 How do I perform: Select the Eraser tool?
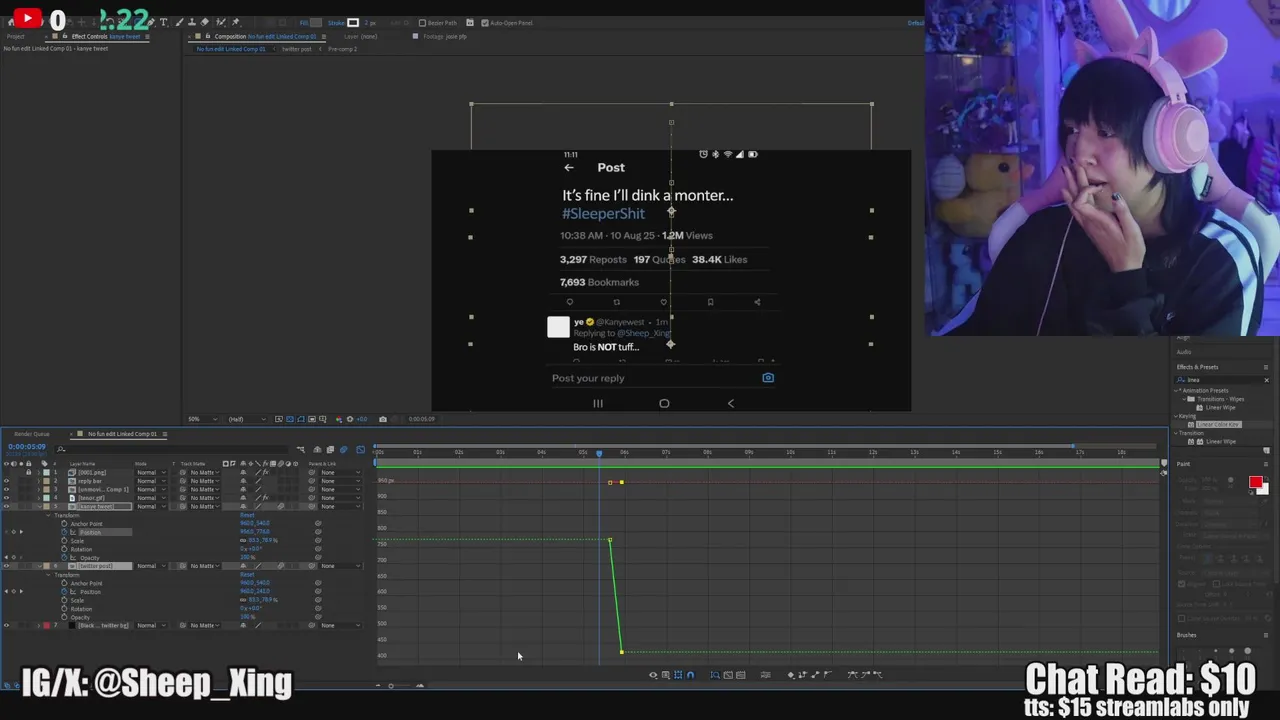coord(204,22)
